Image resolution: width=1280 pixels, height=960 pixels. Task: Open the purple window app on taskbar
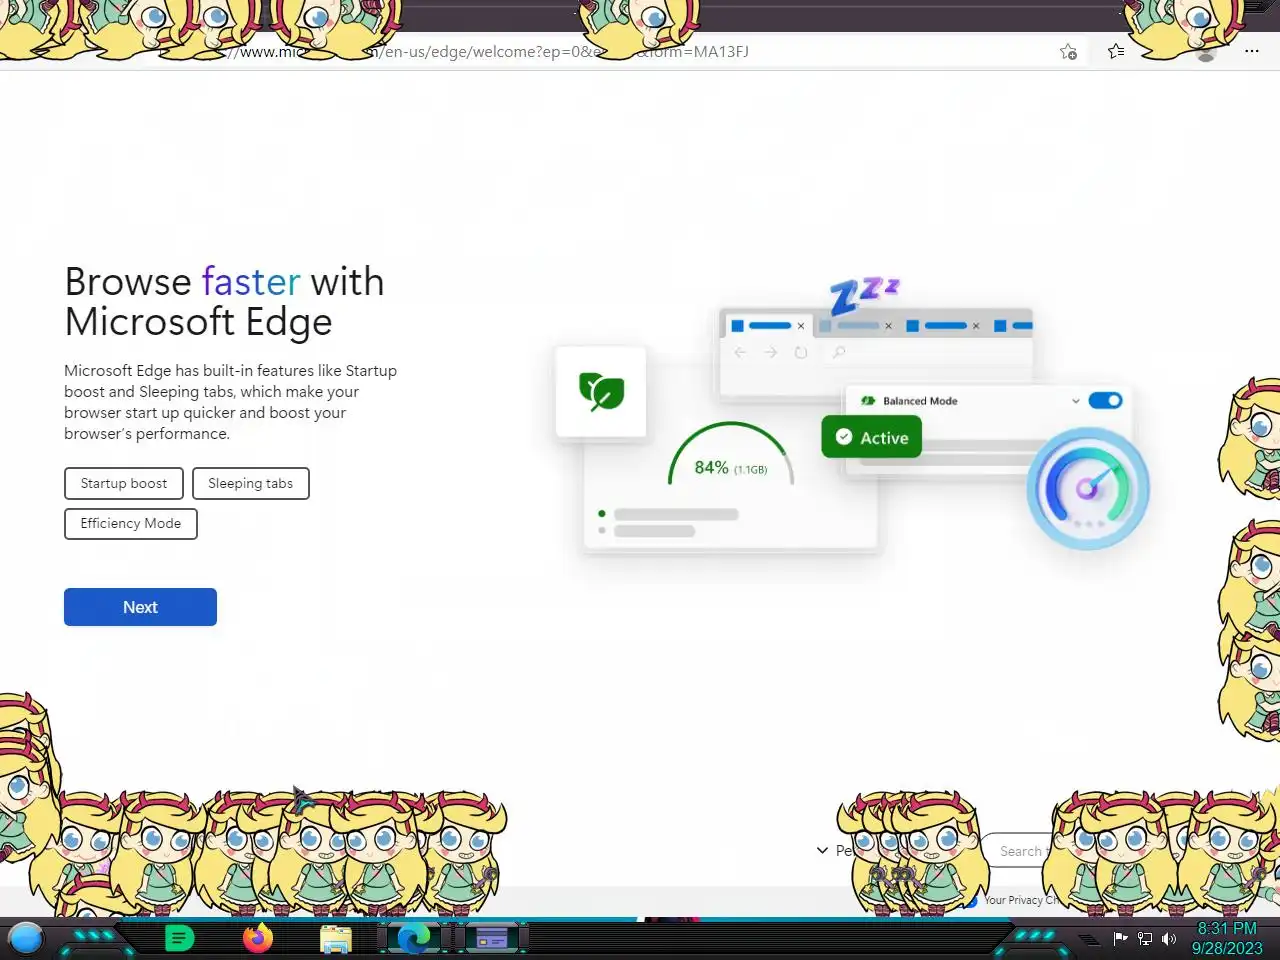point(491,938)
